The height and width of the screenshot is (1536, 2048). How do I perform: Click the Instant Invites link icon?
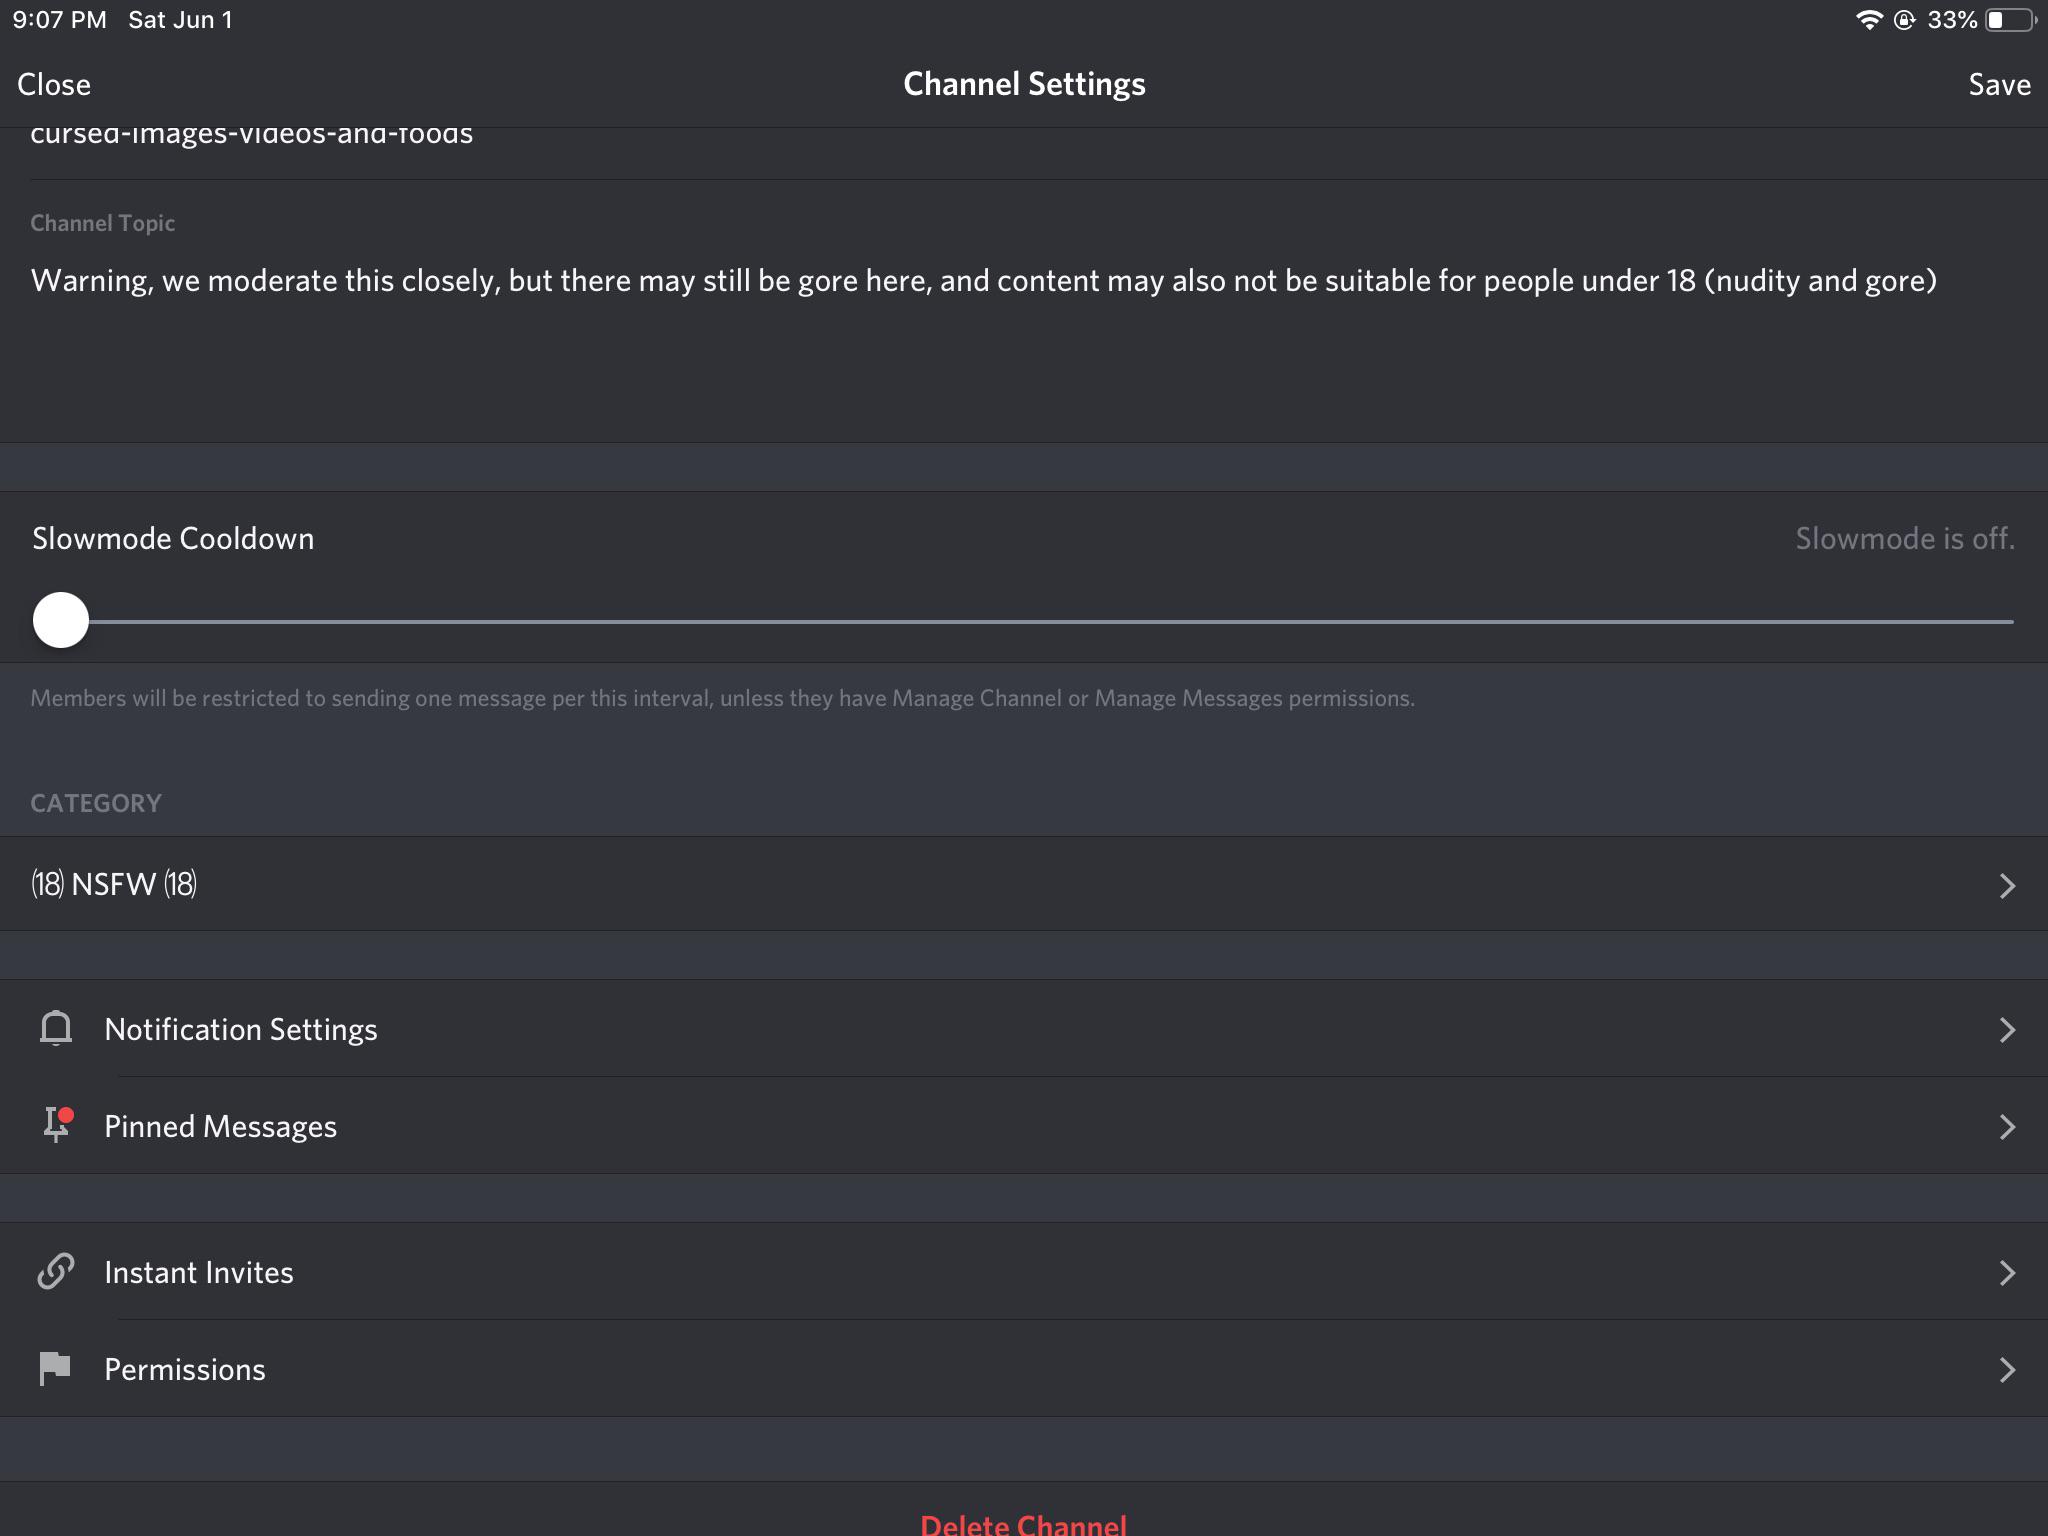(55, 1272)
